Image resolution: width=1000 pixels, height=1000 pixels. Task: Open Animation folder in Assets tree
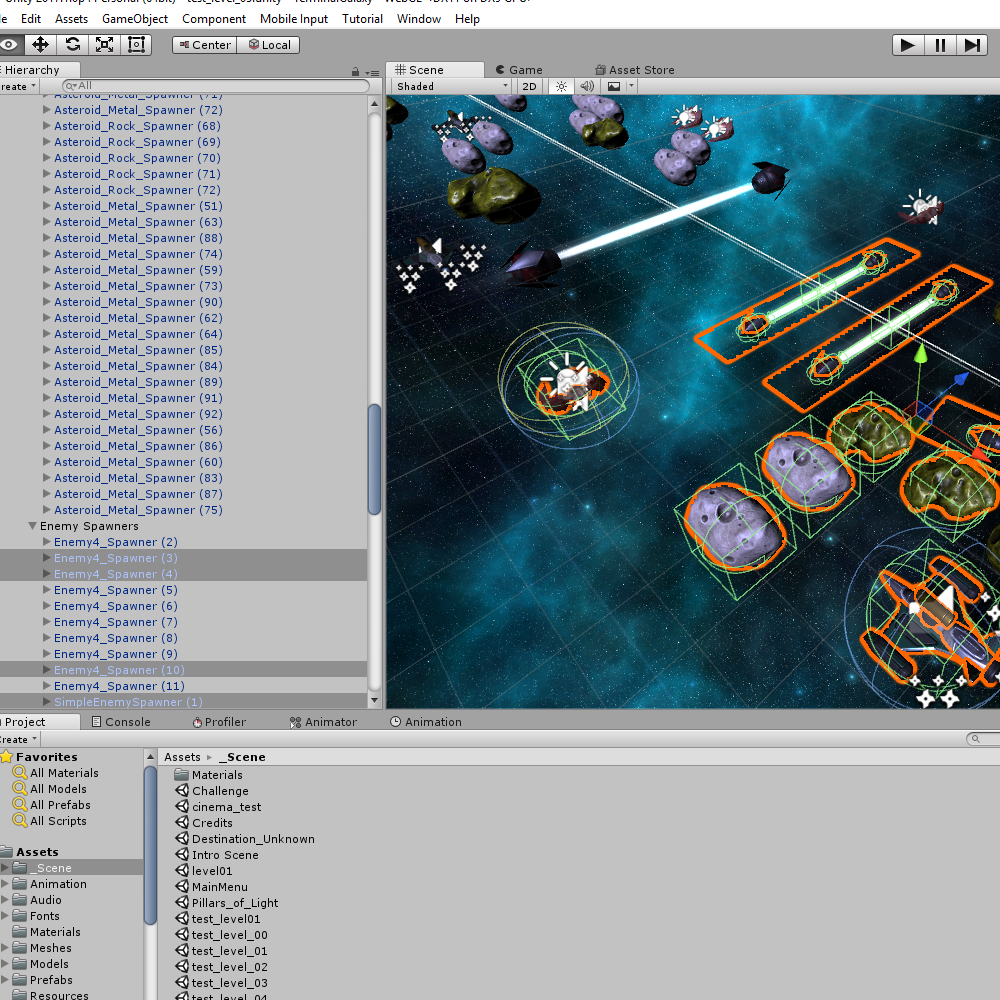[58, 884]
